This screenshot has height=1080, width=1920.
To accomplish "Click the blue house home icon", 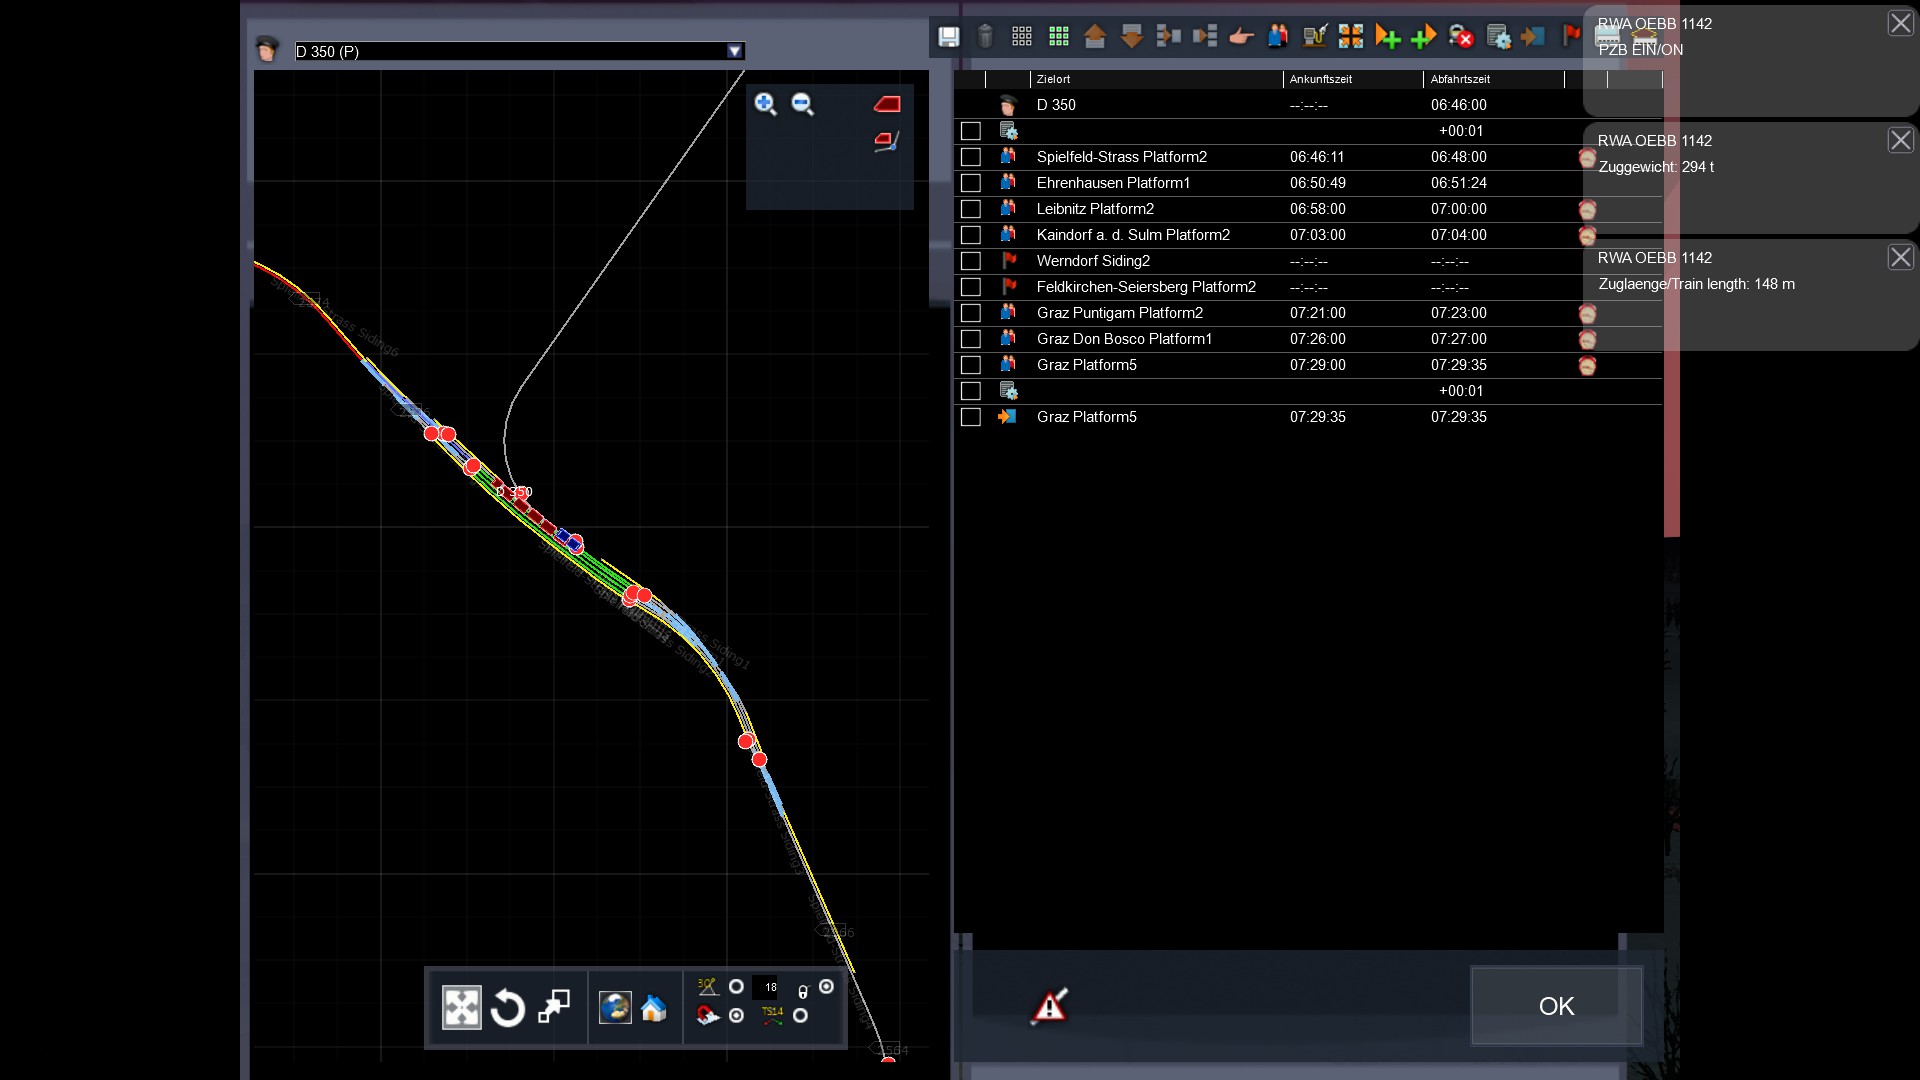I will click(x=653, y=1008).
